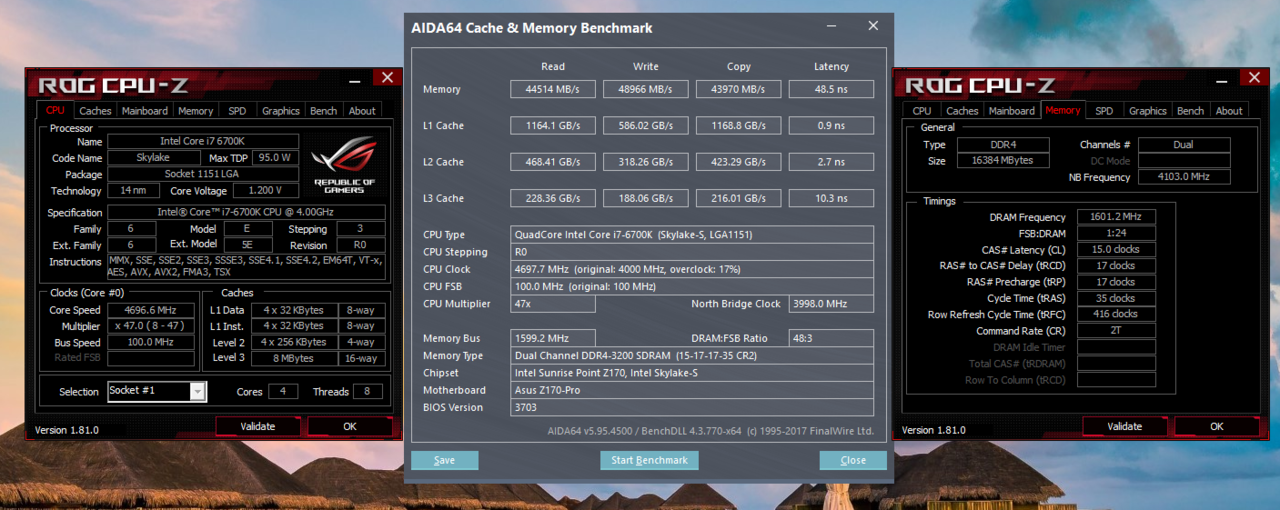Switch to Memory tab in left CPU-Z window

pos(196,111)
